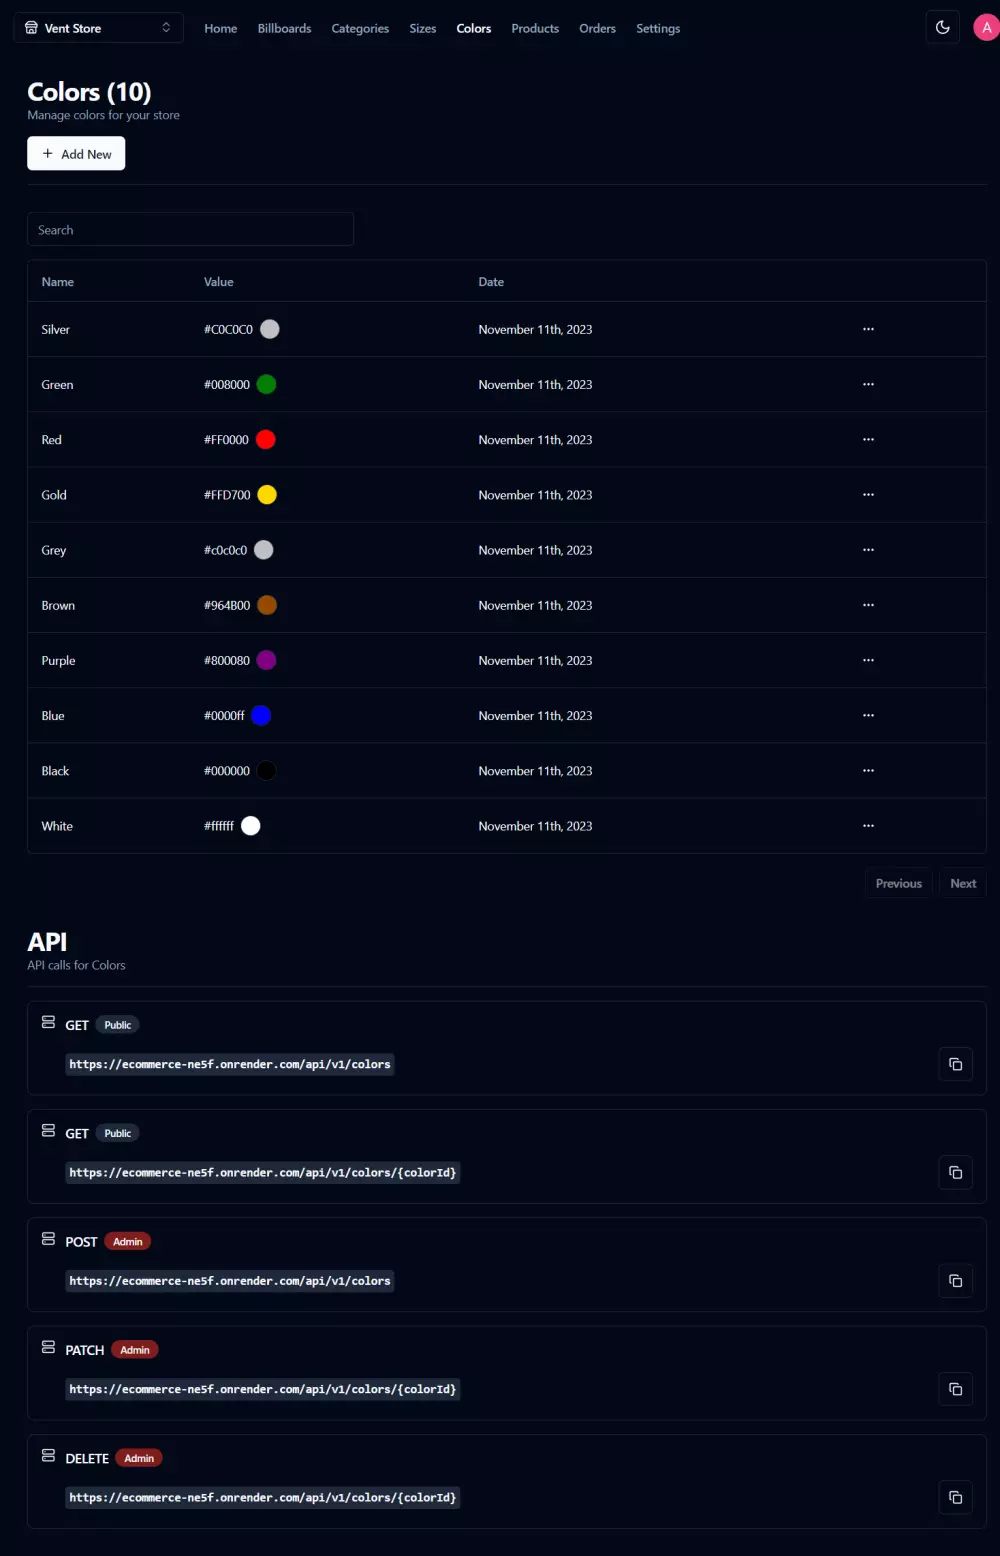This screenshot has width=1000, height=1556.
Task: Copy the DELETE colorId endpoint URL
Action: [x=955, y=1497]
